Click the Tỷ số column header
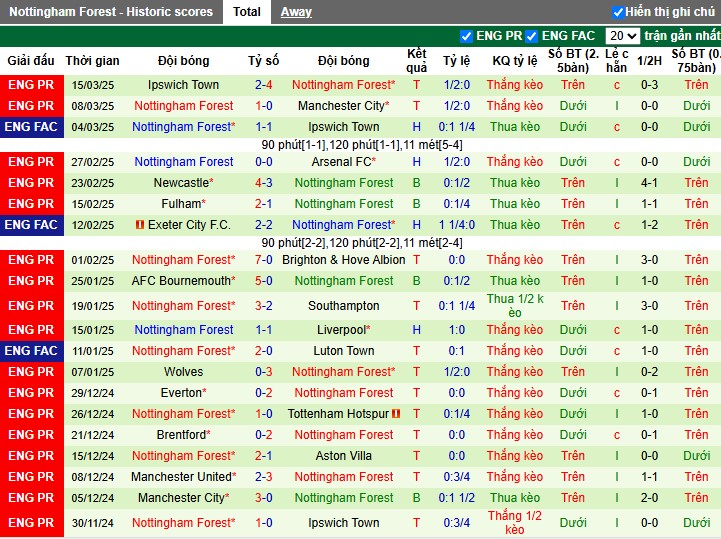721x539 pixels. [263, 61]
